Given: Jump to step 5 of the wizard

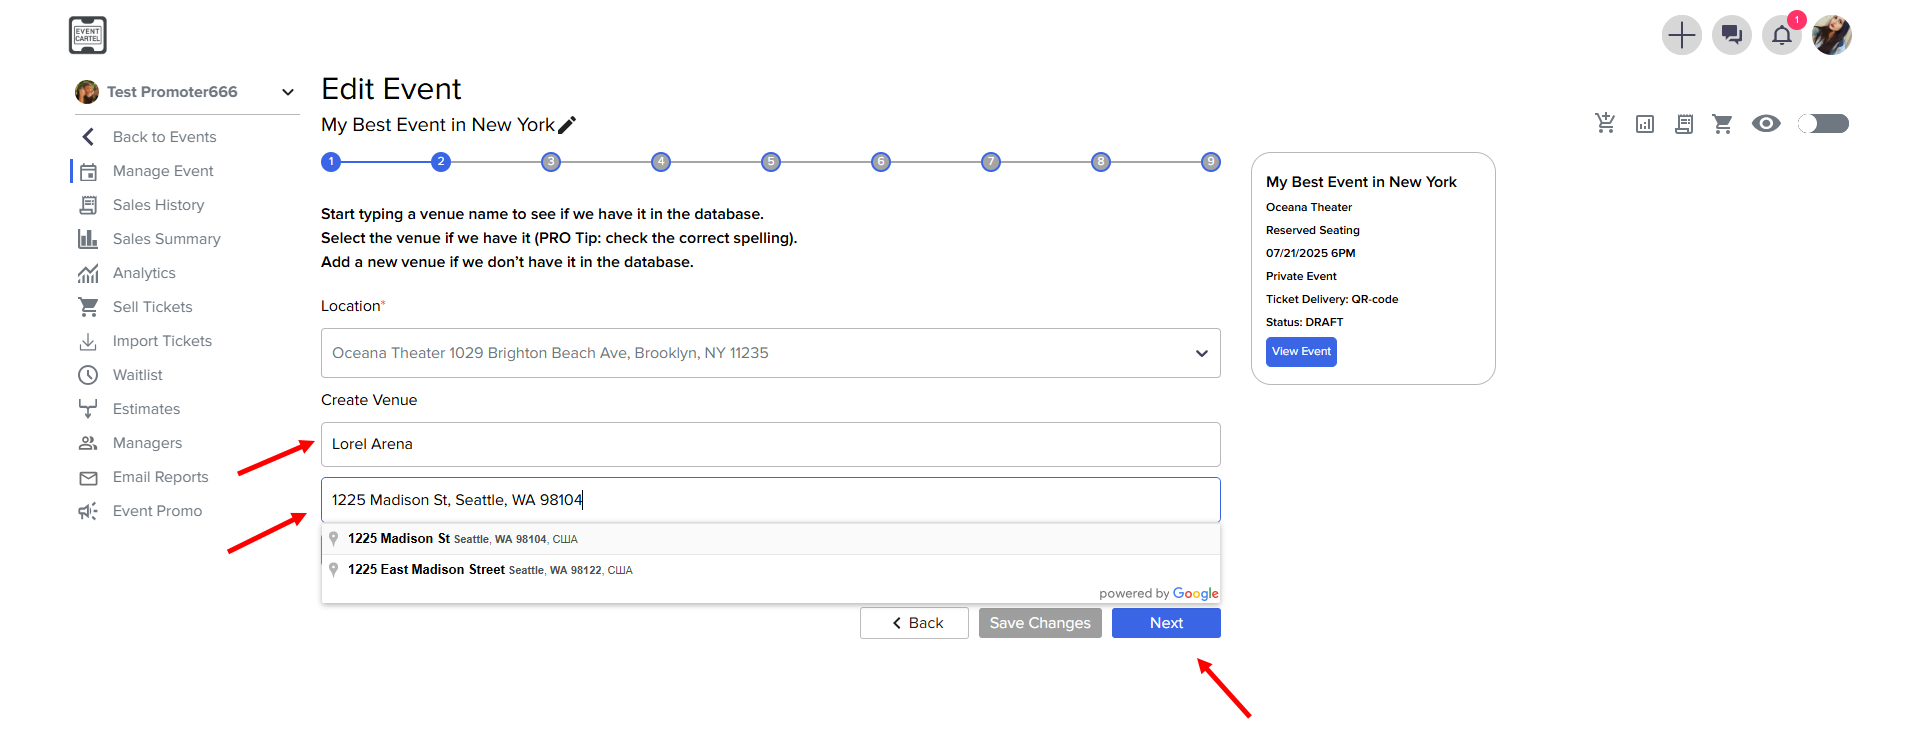Looking at the screenshot, I should pos(771,162).
